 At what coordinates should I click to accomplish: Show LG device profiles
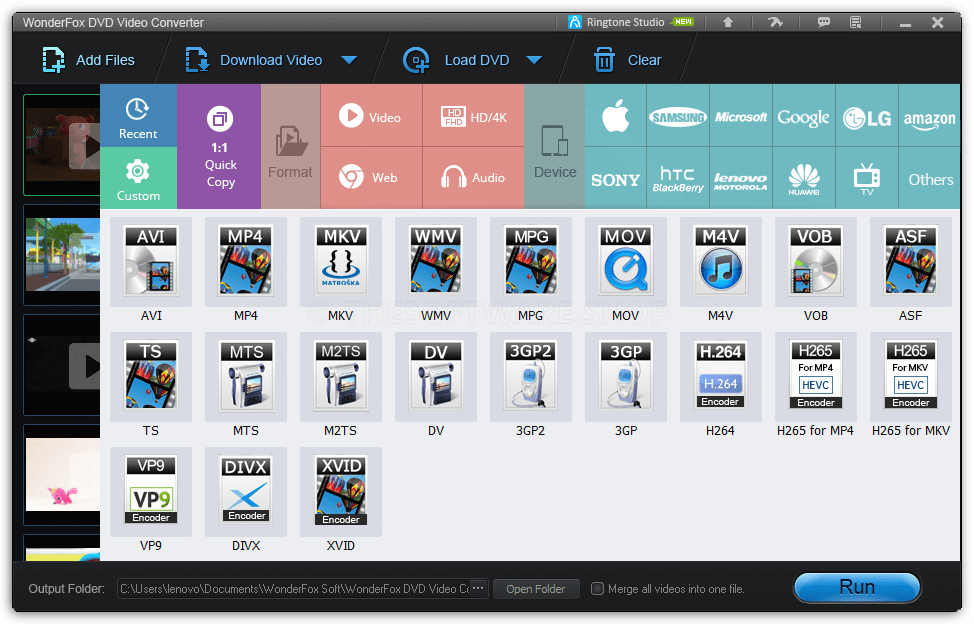pos(867,116)
